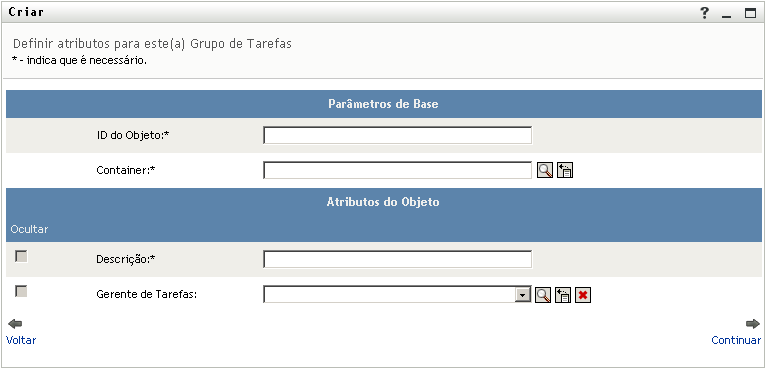This screenshot has height=371, width=767.
Task: Click into the Descrição text field
Action: 397,259
